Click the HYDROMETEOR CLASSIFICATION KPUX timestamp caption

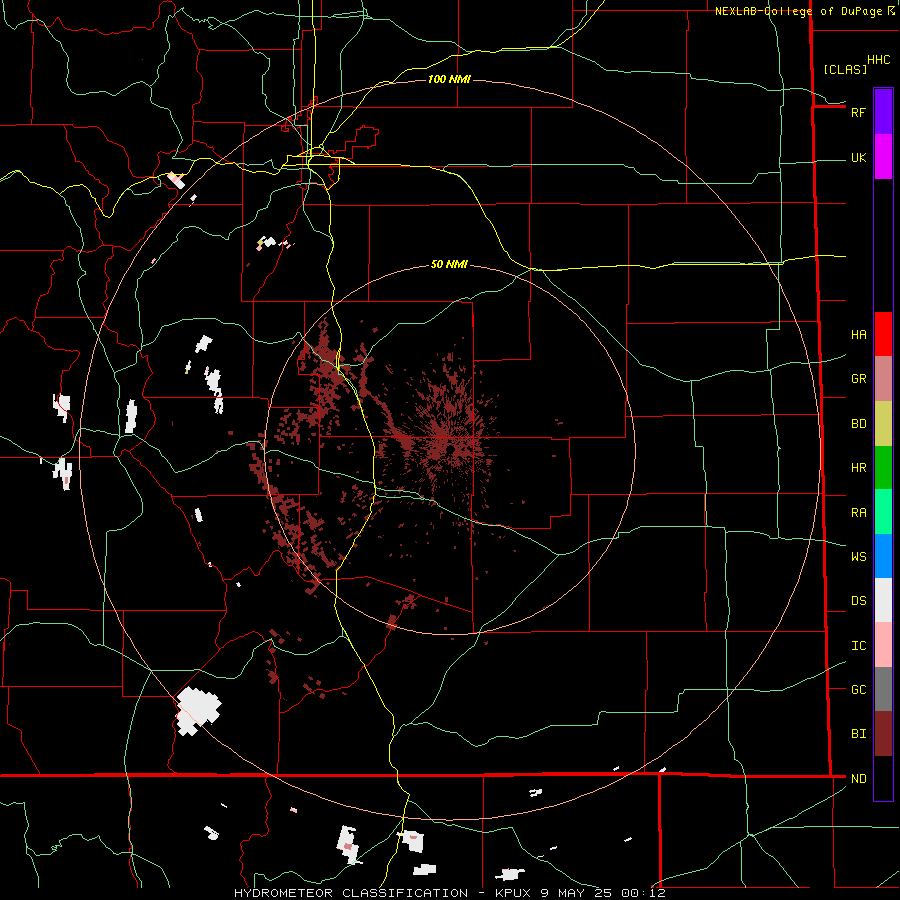point(449,893)
